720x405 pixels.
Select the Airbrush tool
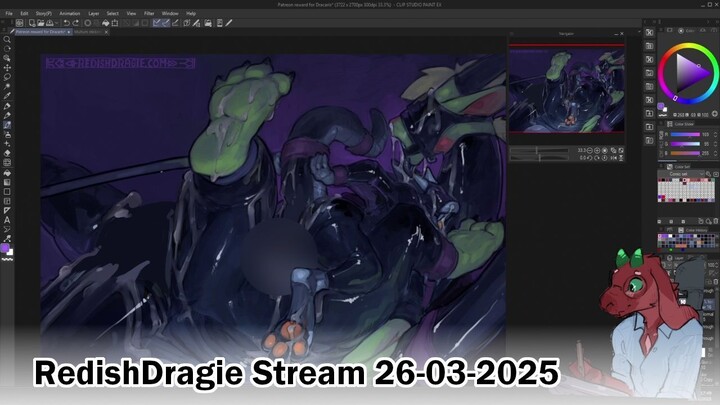tap(7, 135)
